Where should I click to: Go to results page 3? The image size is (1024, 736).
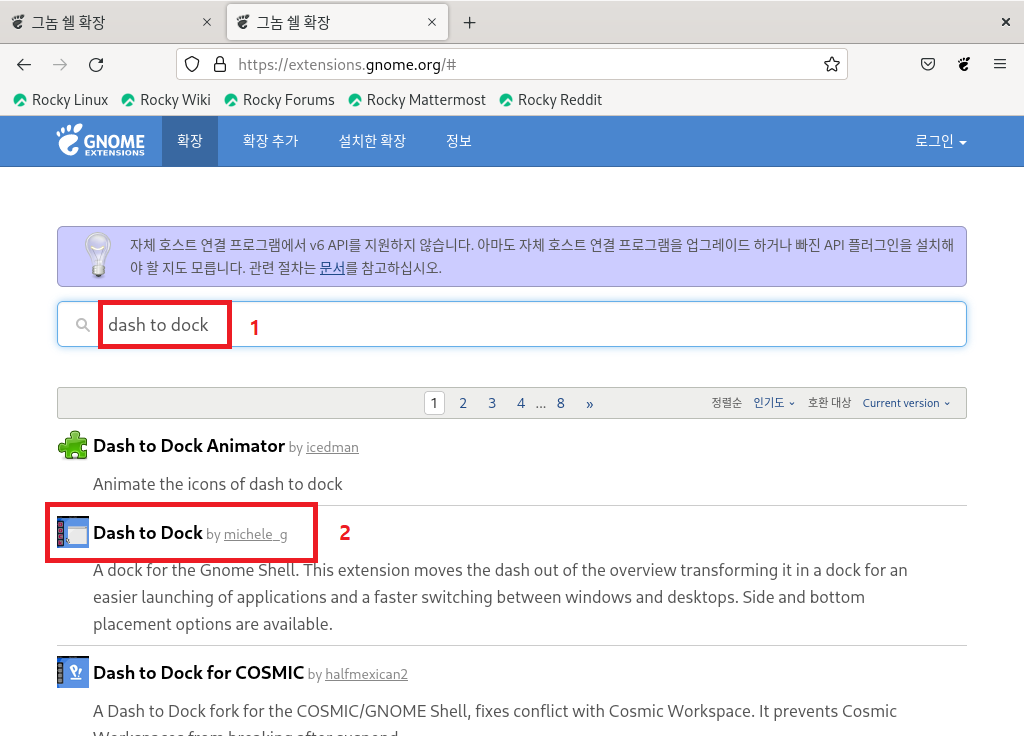(x=492, y=403)
